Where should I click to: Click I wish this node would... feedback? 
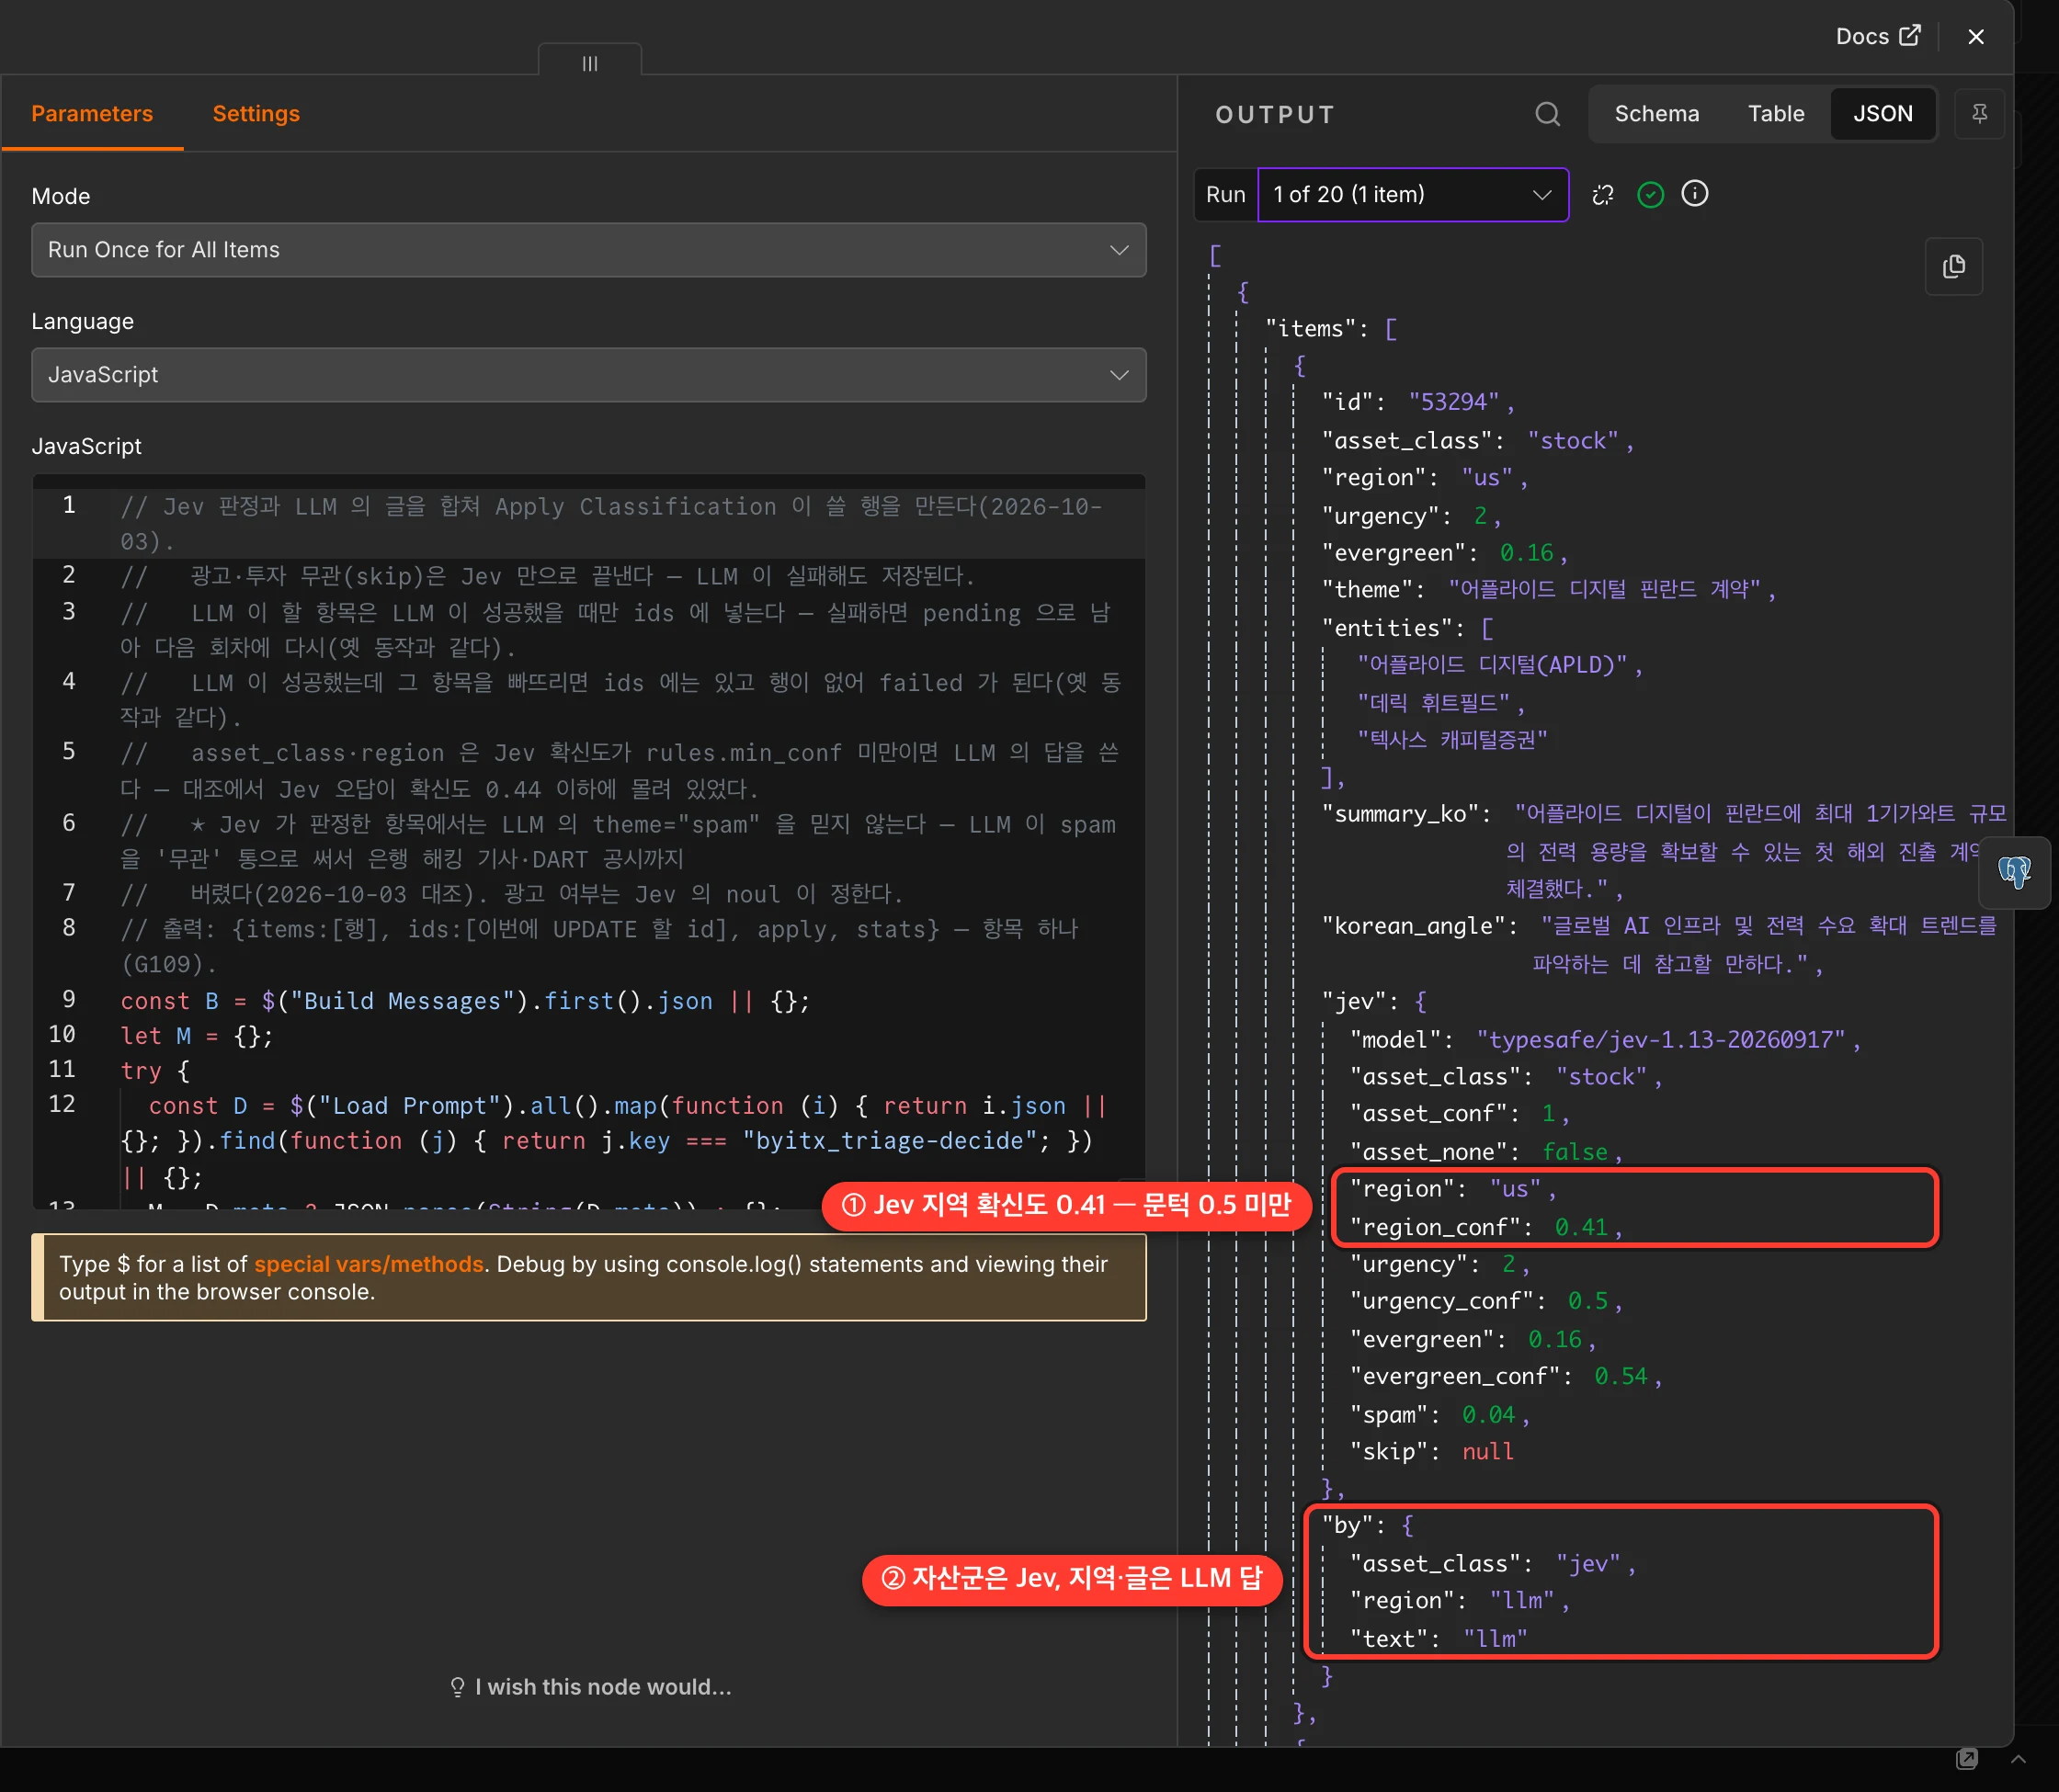pos(603,1687)
